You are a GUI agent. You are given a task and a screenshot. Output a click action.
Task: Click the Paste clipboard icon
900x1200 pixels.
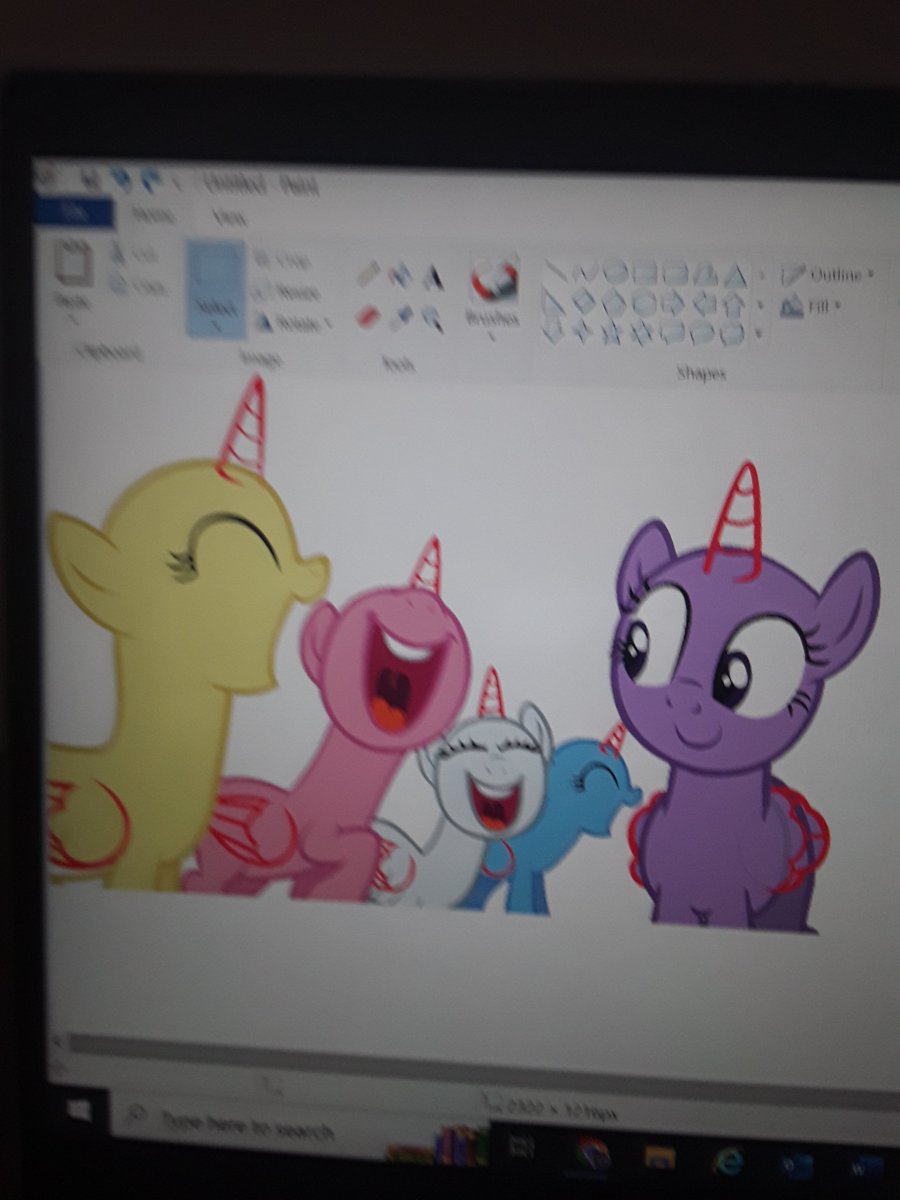point(73,265)
